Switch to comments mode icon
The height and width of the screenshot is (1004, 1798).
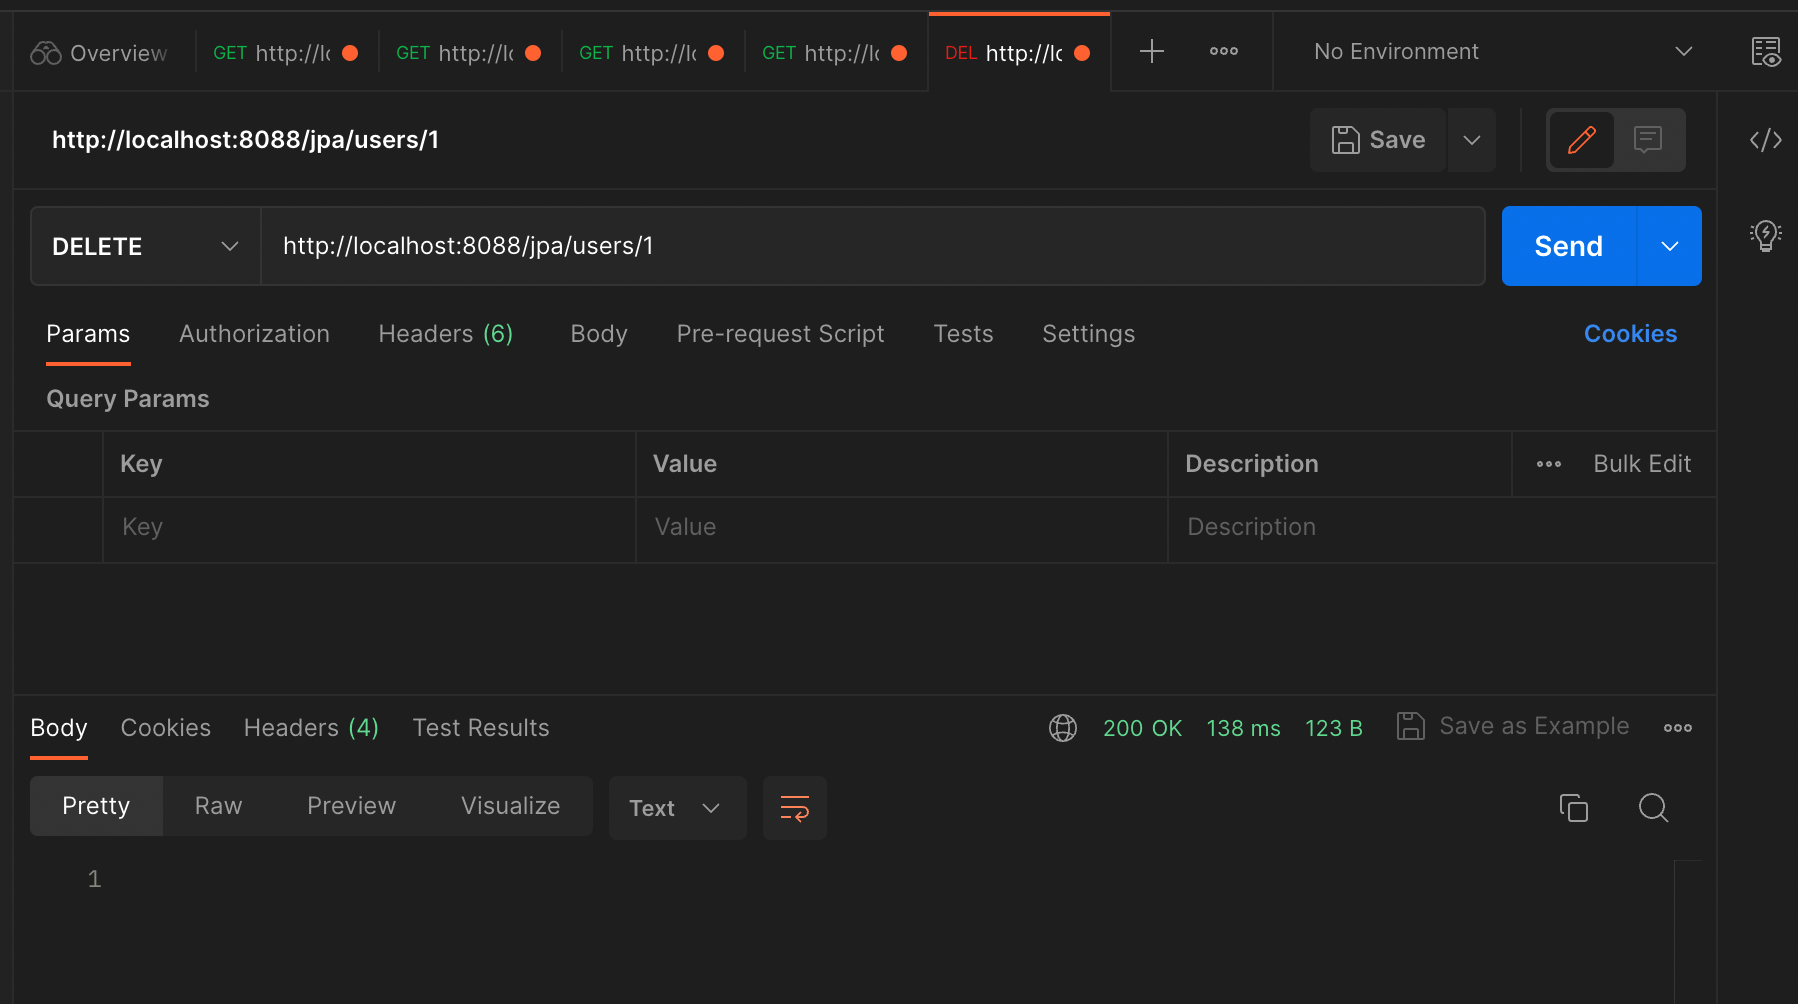(x=1648, y=140)
